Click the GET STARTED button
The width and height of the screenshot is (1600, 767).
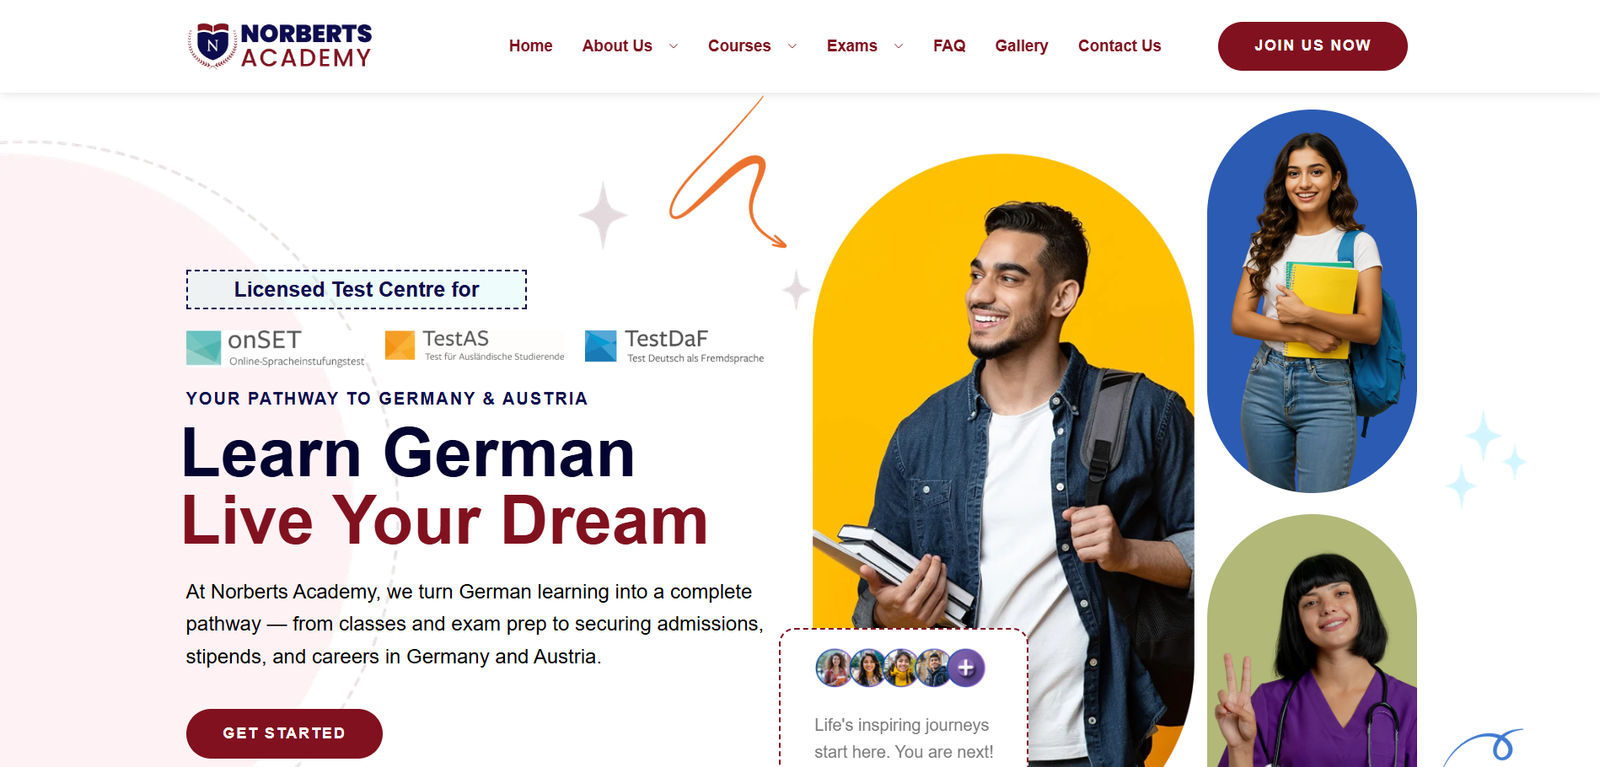[x=284, y=733]
